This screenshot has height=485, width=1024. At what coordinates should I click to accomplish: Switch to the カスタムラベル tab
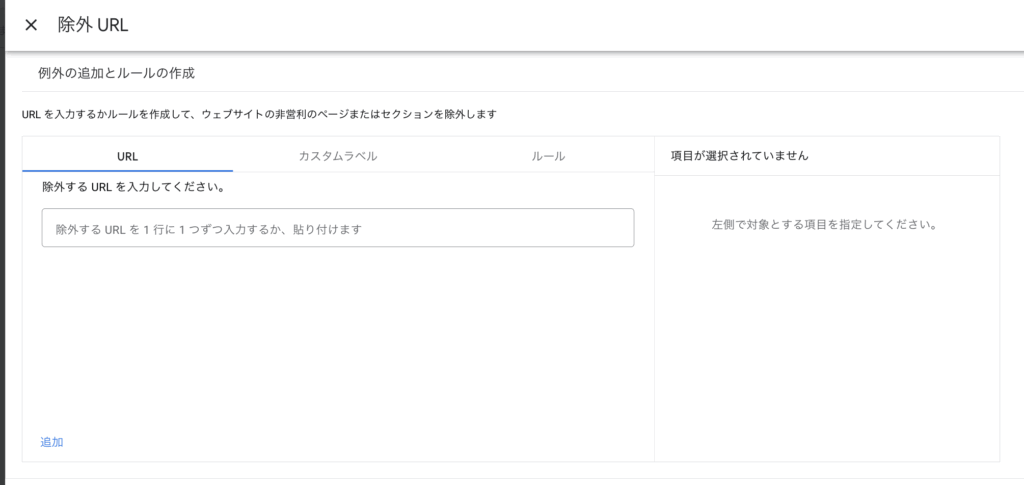[x=338, y=156]
